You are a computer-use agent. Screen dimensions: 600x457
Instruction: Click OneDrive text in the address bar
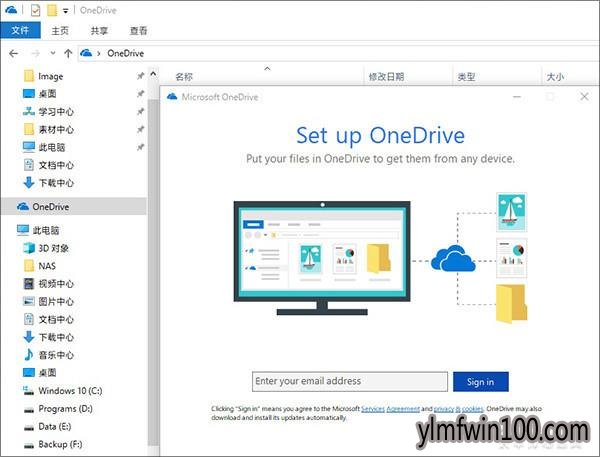pos(126,53)
